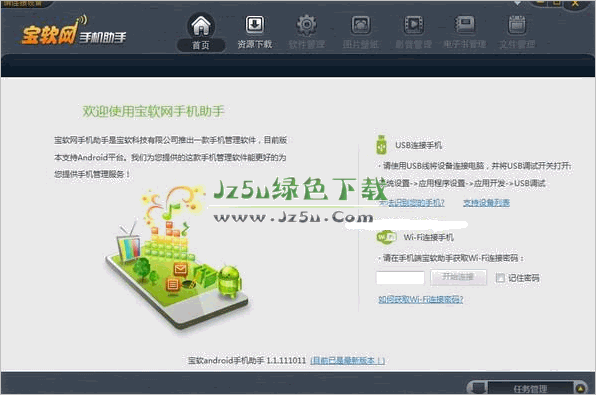Click the 宝软android手机助手 1.1.111011 version text
This screenshot has width=596, height=395.
click(247, 360)
